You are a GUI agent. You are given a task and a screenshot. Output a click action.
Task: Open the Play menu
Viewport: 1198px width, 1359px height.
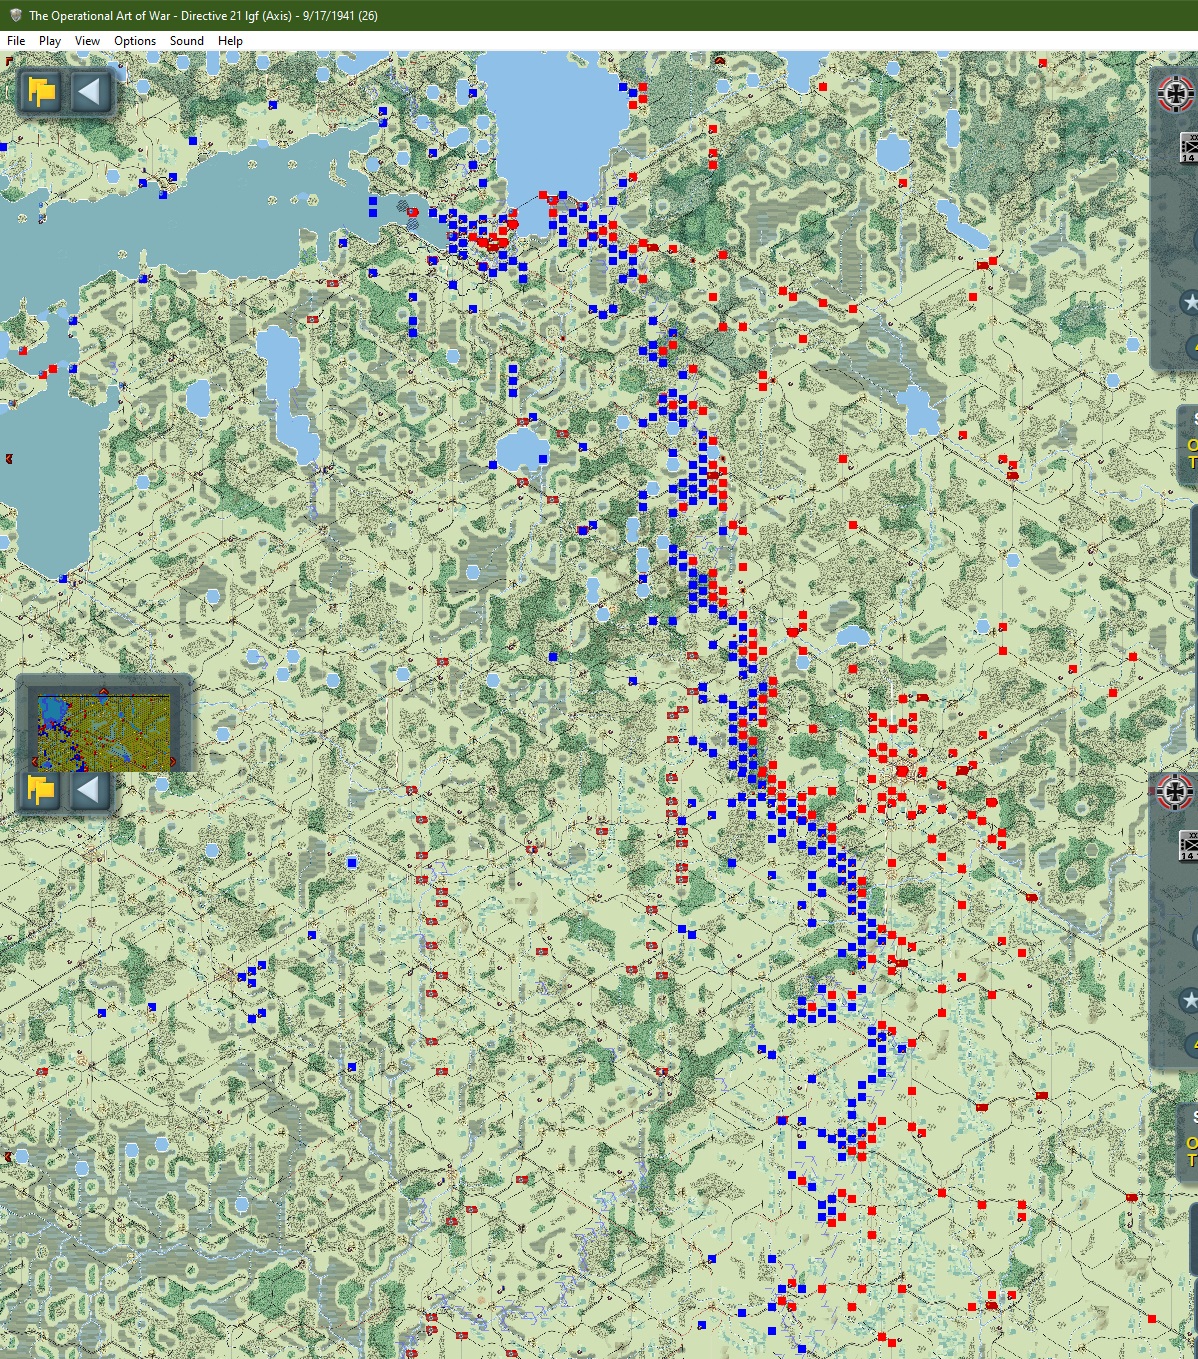[x=50, y=41]
